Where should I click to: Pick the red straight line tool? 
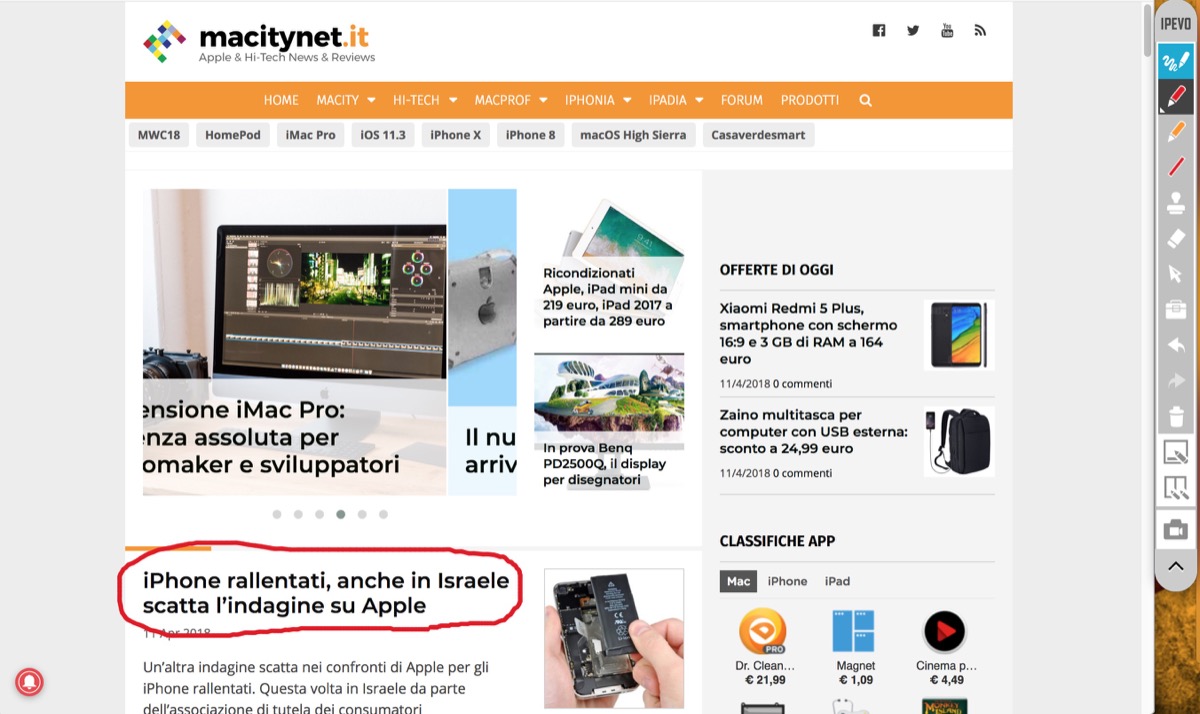pyautogui.click(x=1176, y=167)
